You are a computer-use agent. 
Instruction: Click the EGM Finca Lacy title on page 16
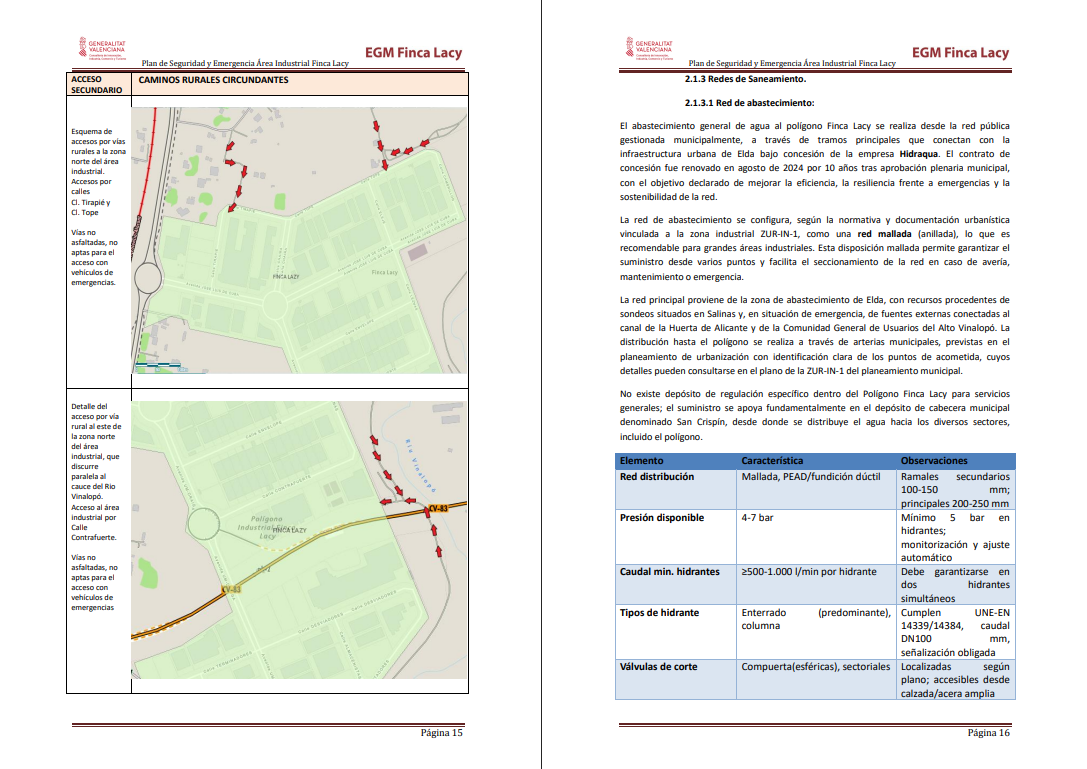960,53
